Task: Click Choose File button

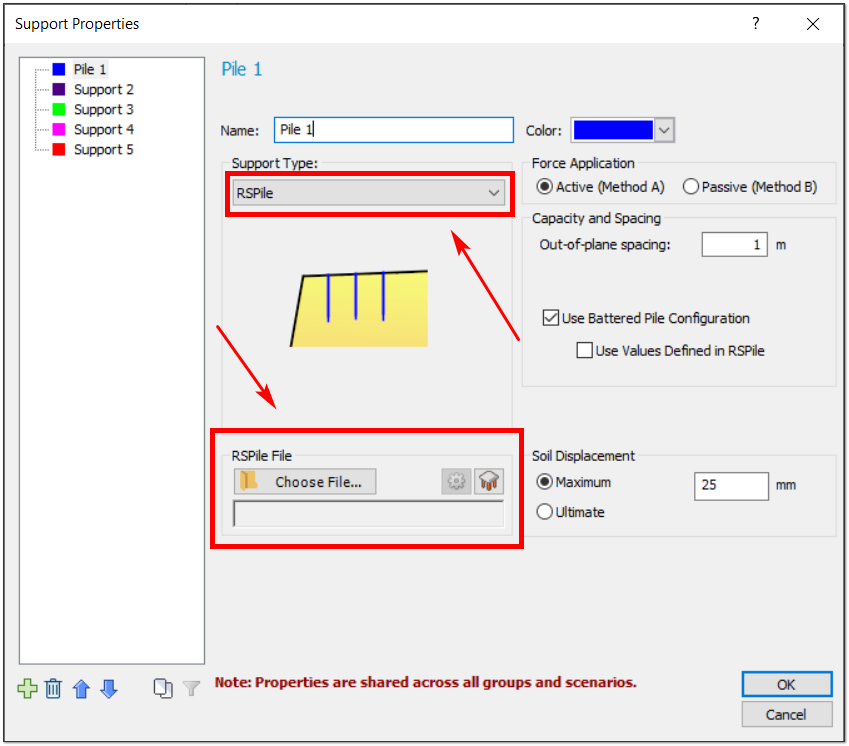Action: (305, 481)
